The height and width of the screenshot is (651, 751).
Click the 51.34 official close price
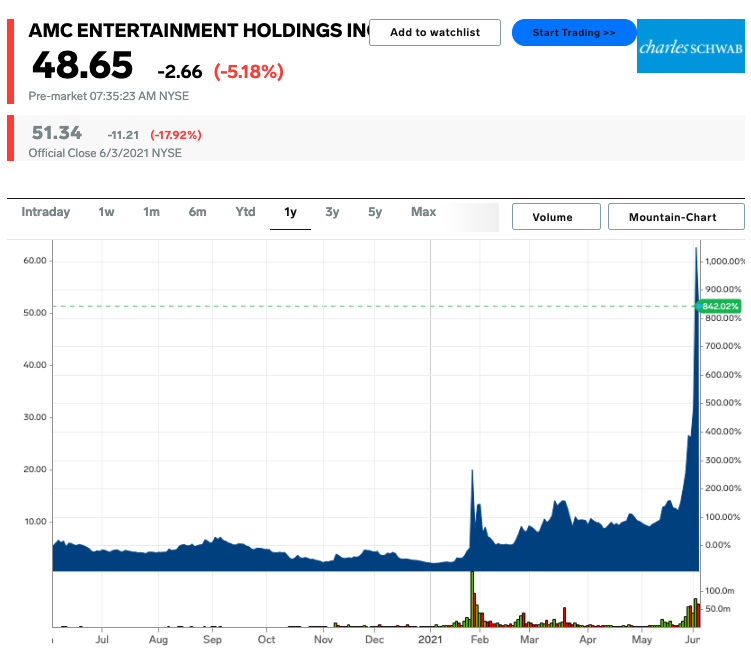pos(57,133)
